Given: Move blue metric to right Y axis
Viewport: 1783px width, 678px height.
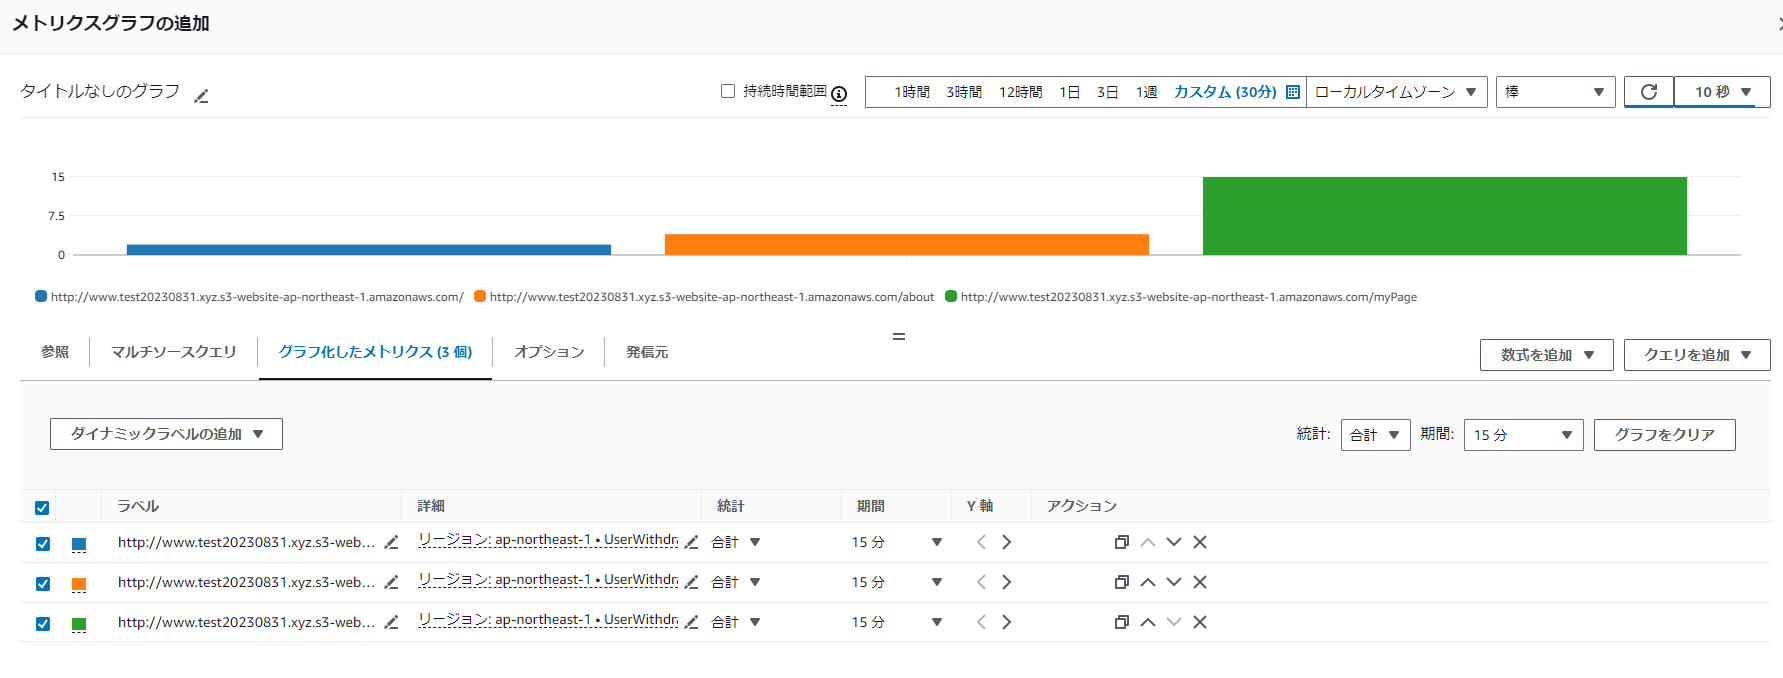Looking at the screenshot, I should pos(1007,542).
